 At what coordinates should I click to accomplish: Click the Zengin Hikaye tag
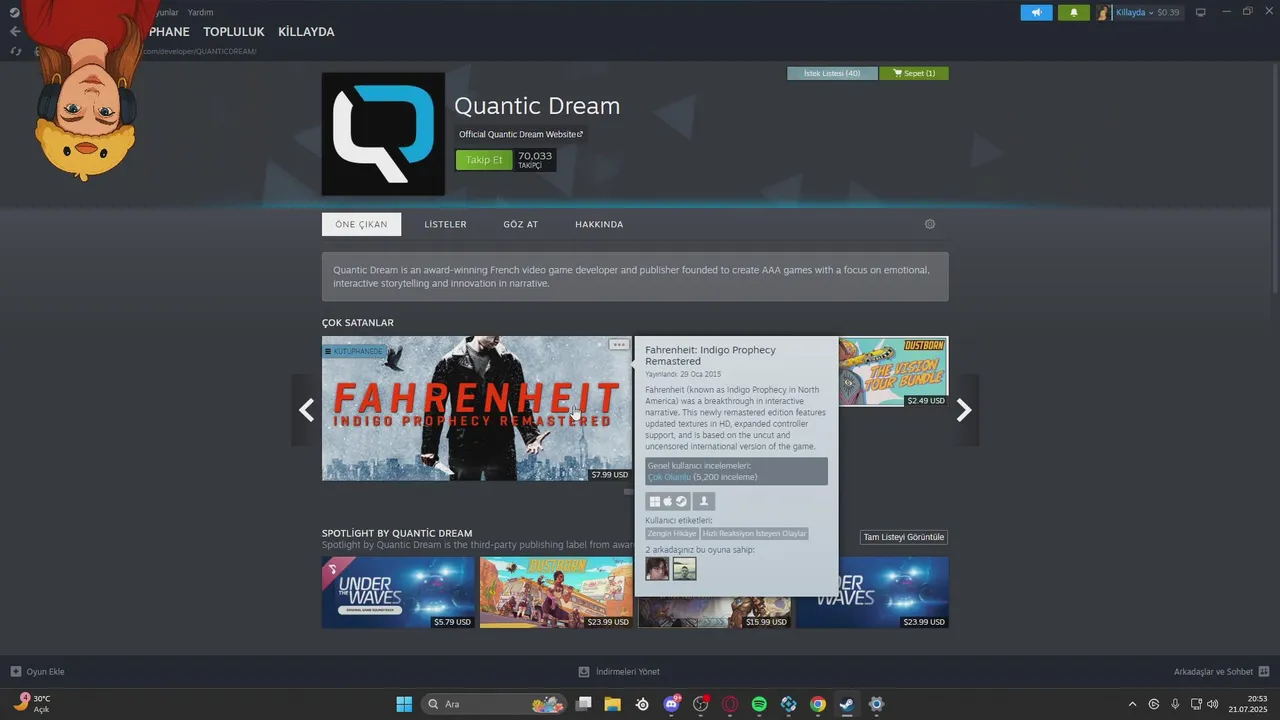tap(672, 534)
